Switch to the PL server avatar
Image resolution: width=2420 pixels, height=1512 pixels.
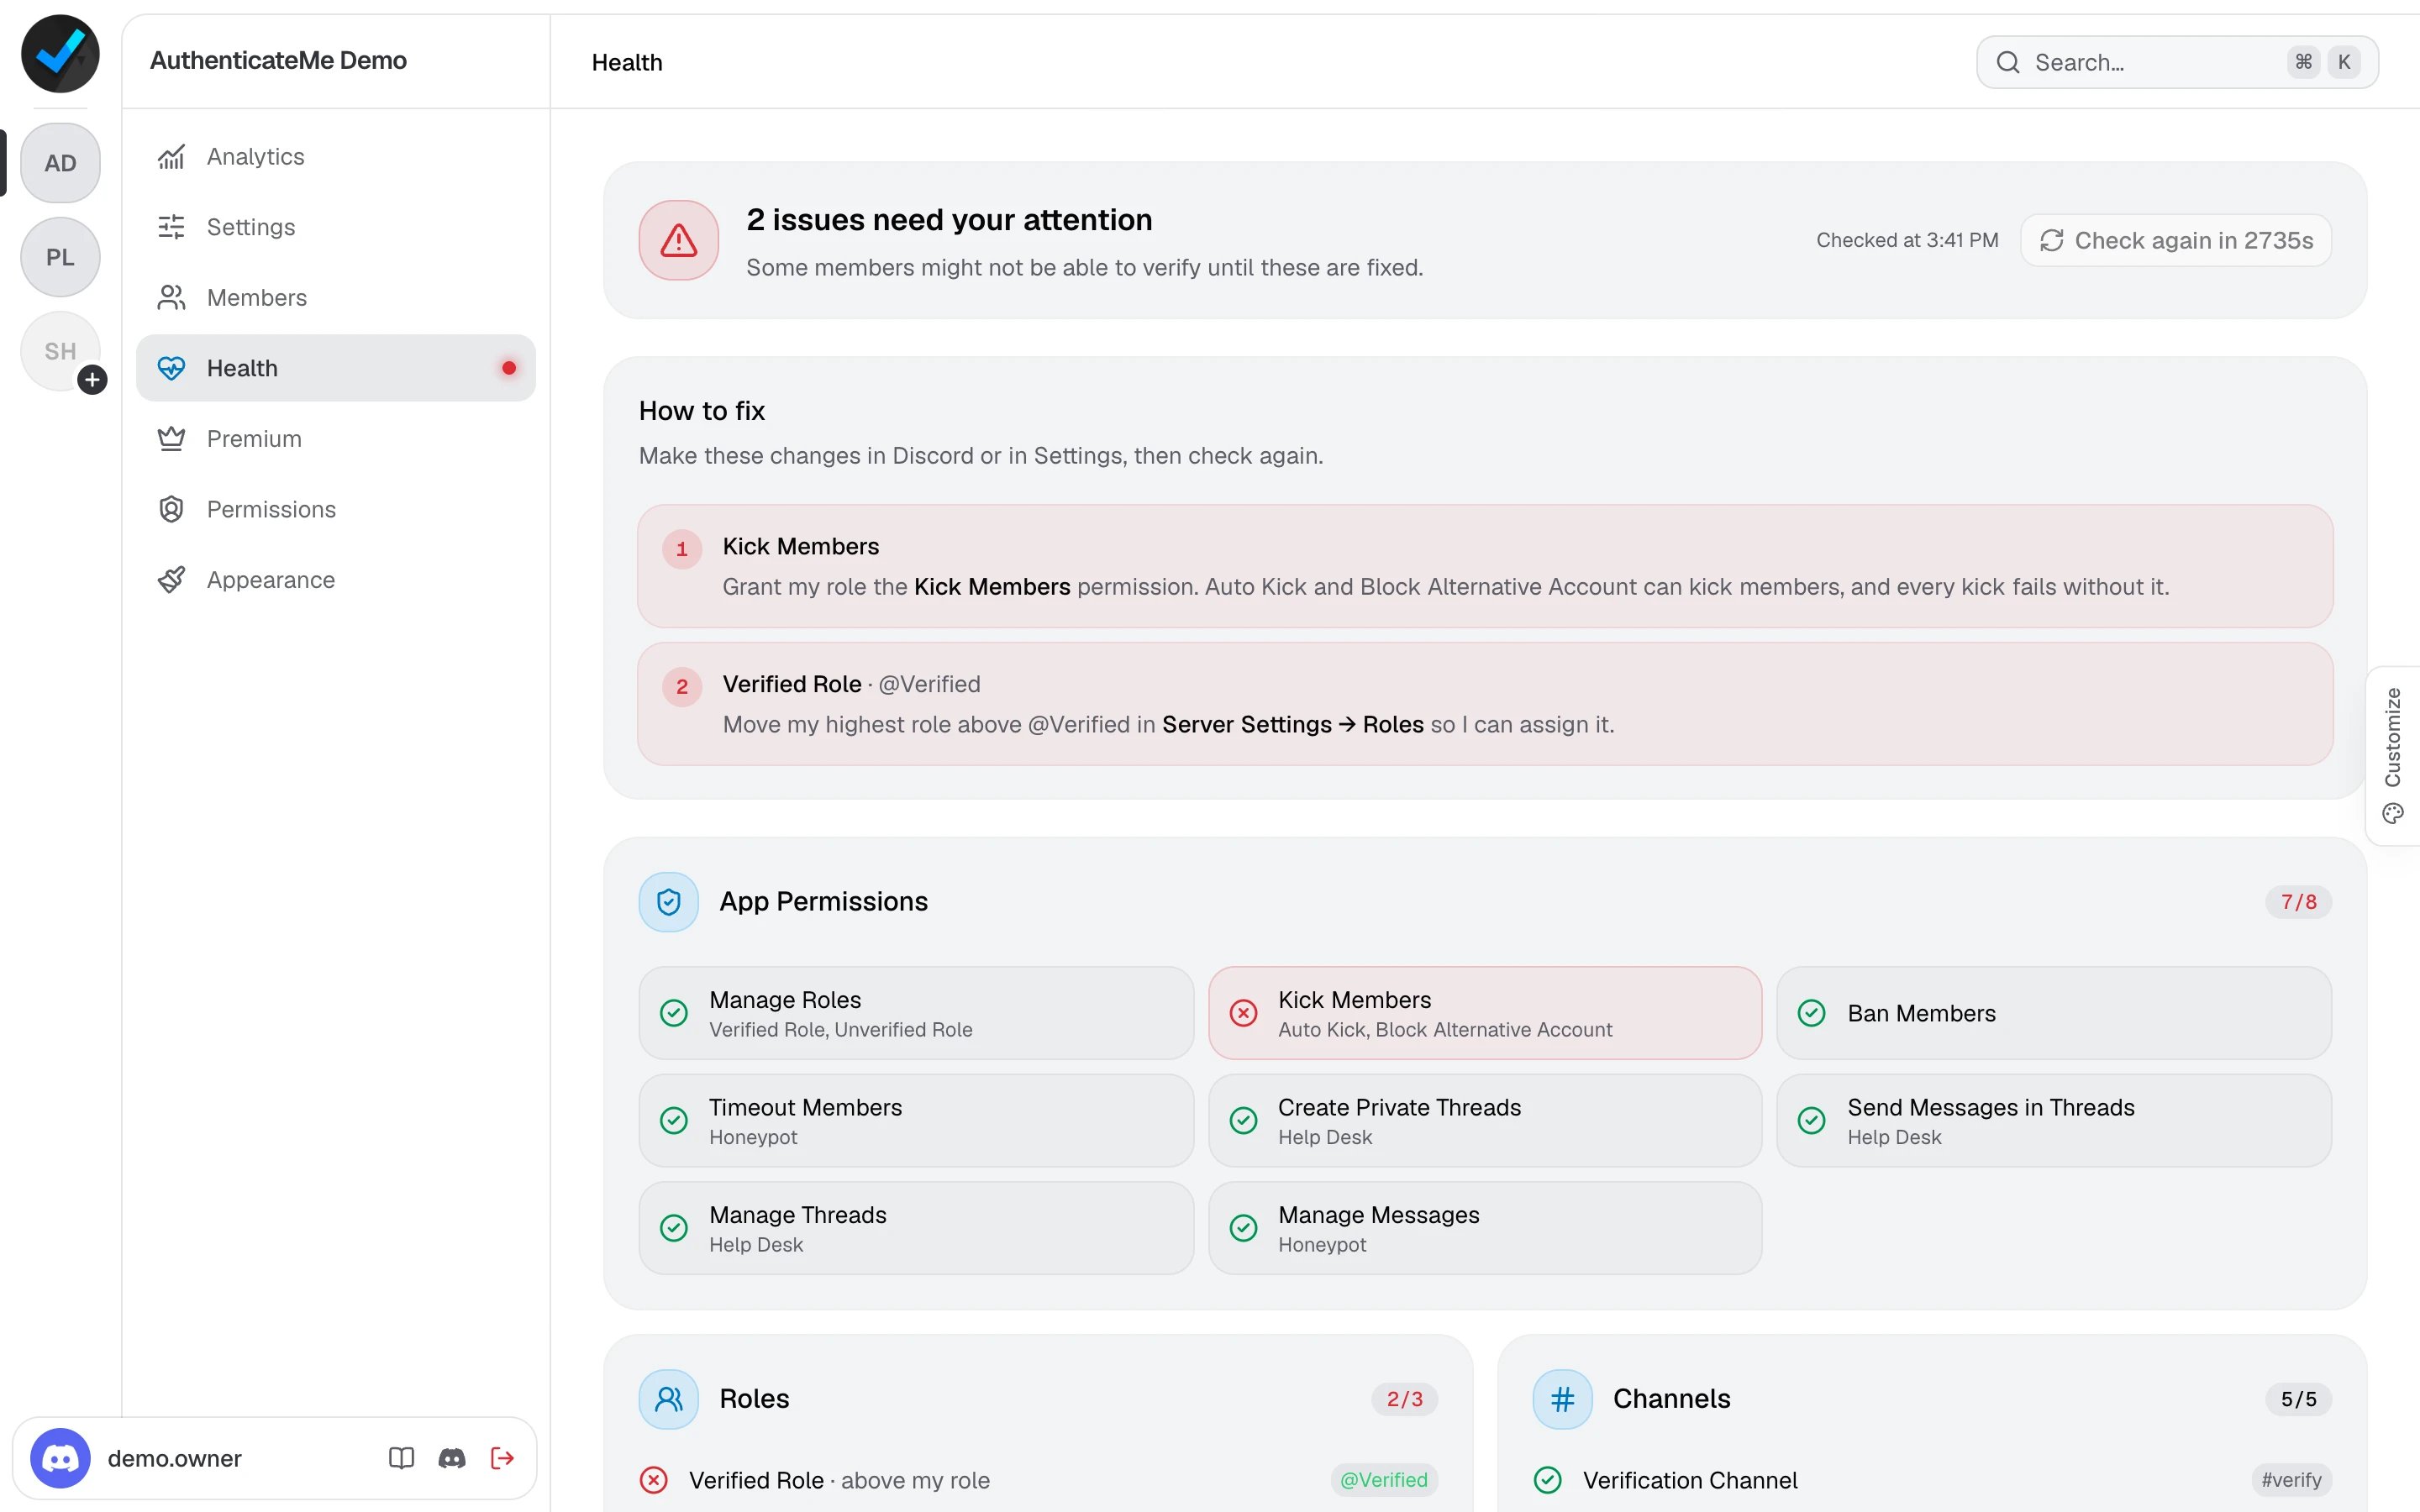60,257
